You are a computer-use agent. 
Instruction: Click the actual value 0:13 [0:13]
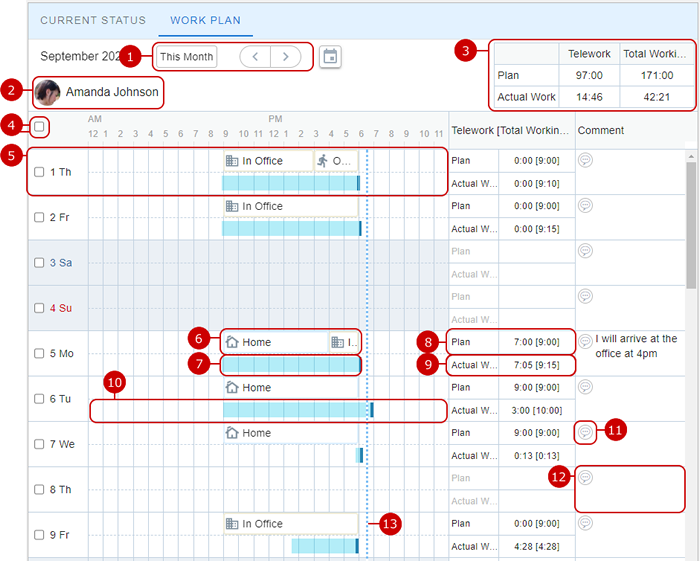(537, 456)
